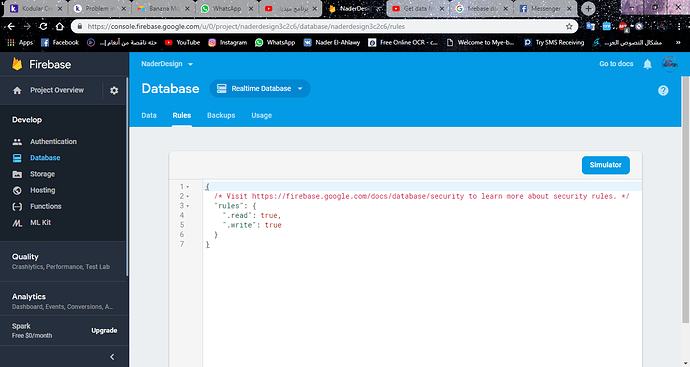Image resolution: width=690 pixels, height=367 pixels.
Task: Collapse code fold arrow on line 1
Action: pos(188,187)
